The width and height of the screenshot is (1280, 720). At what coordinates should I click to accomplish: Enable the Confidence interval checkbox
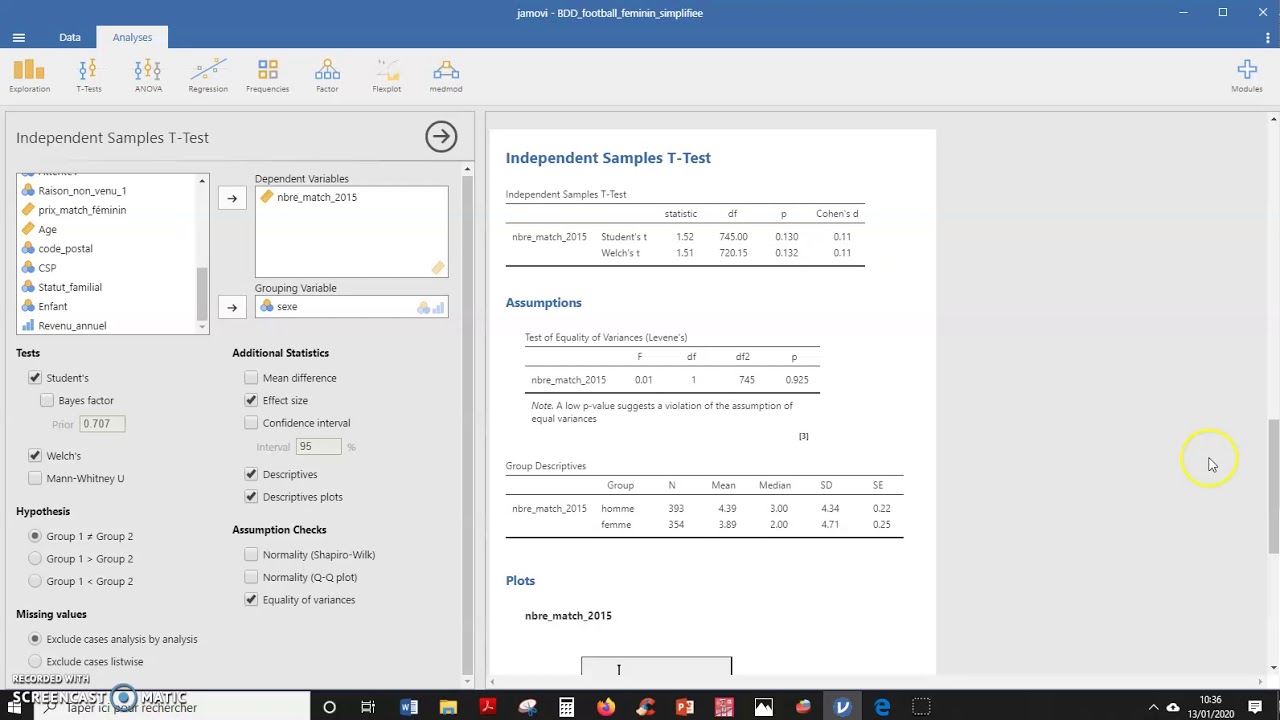[251, 423]
